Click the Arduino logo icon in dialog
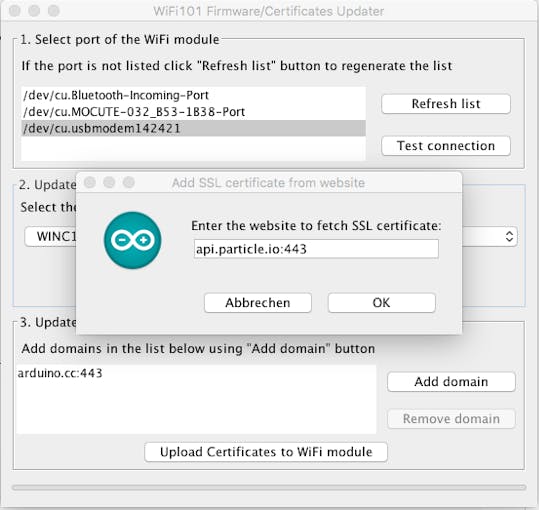Viewport: 539px width, 510px height. (x=133, y=240)
